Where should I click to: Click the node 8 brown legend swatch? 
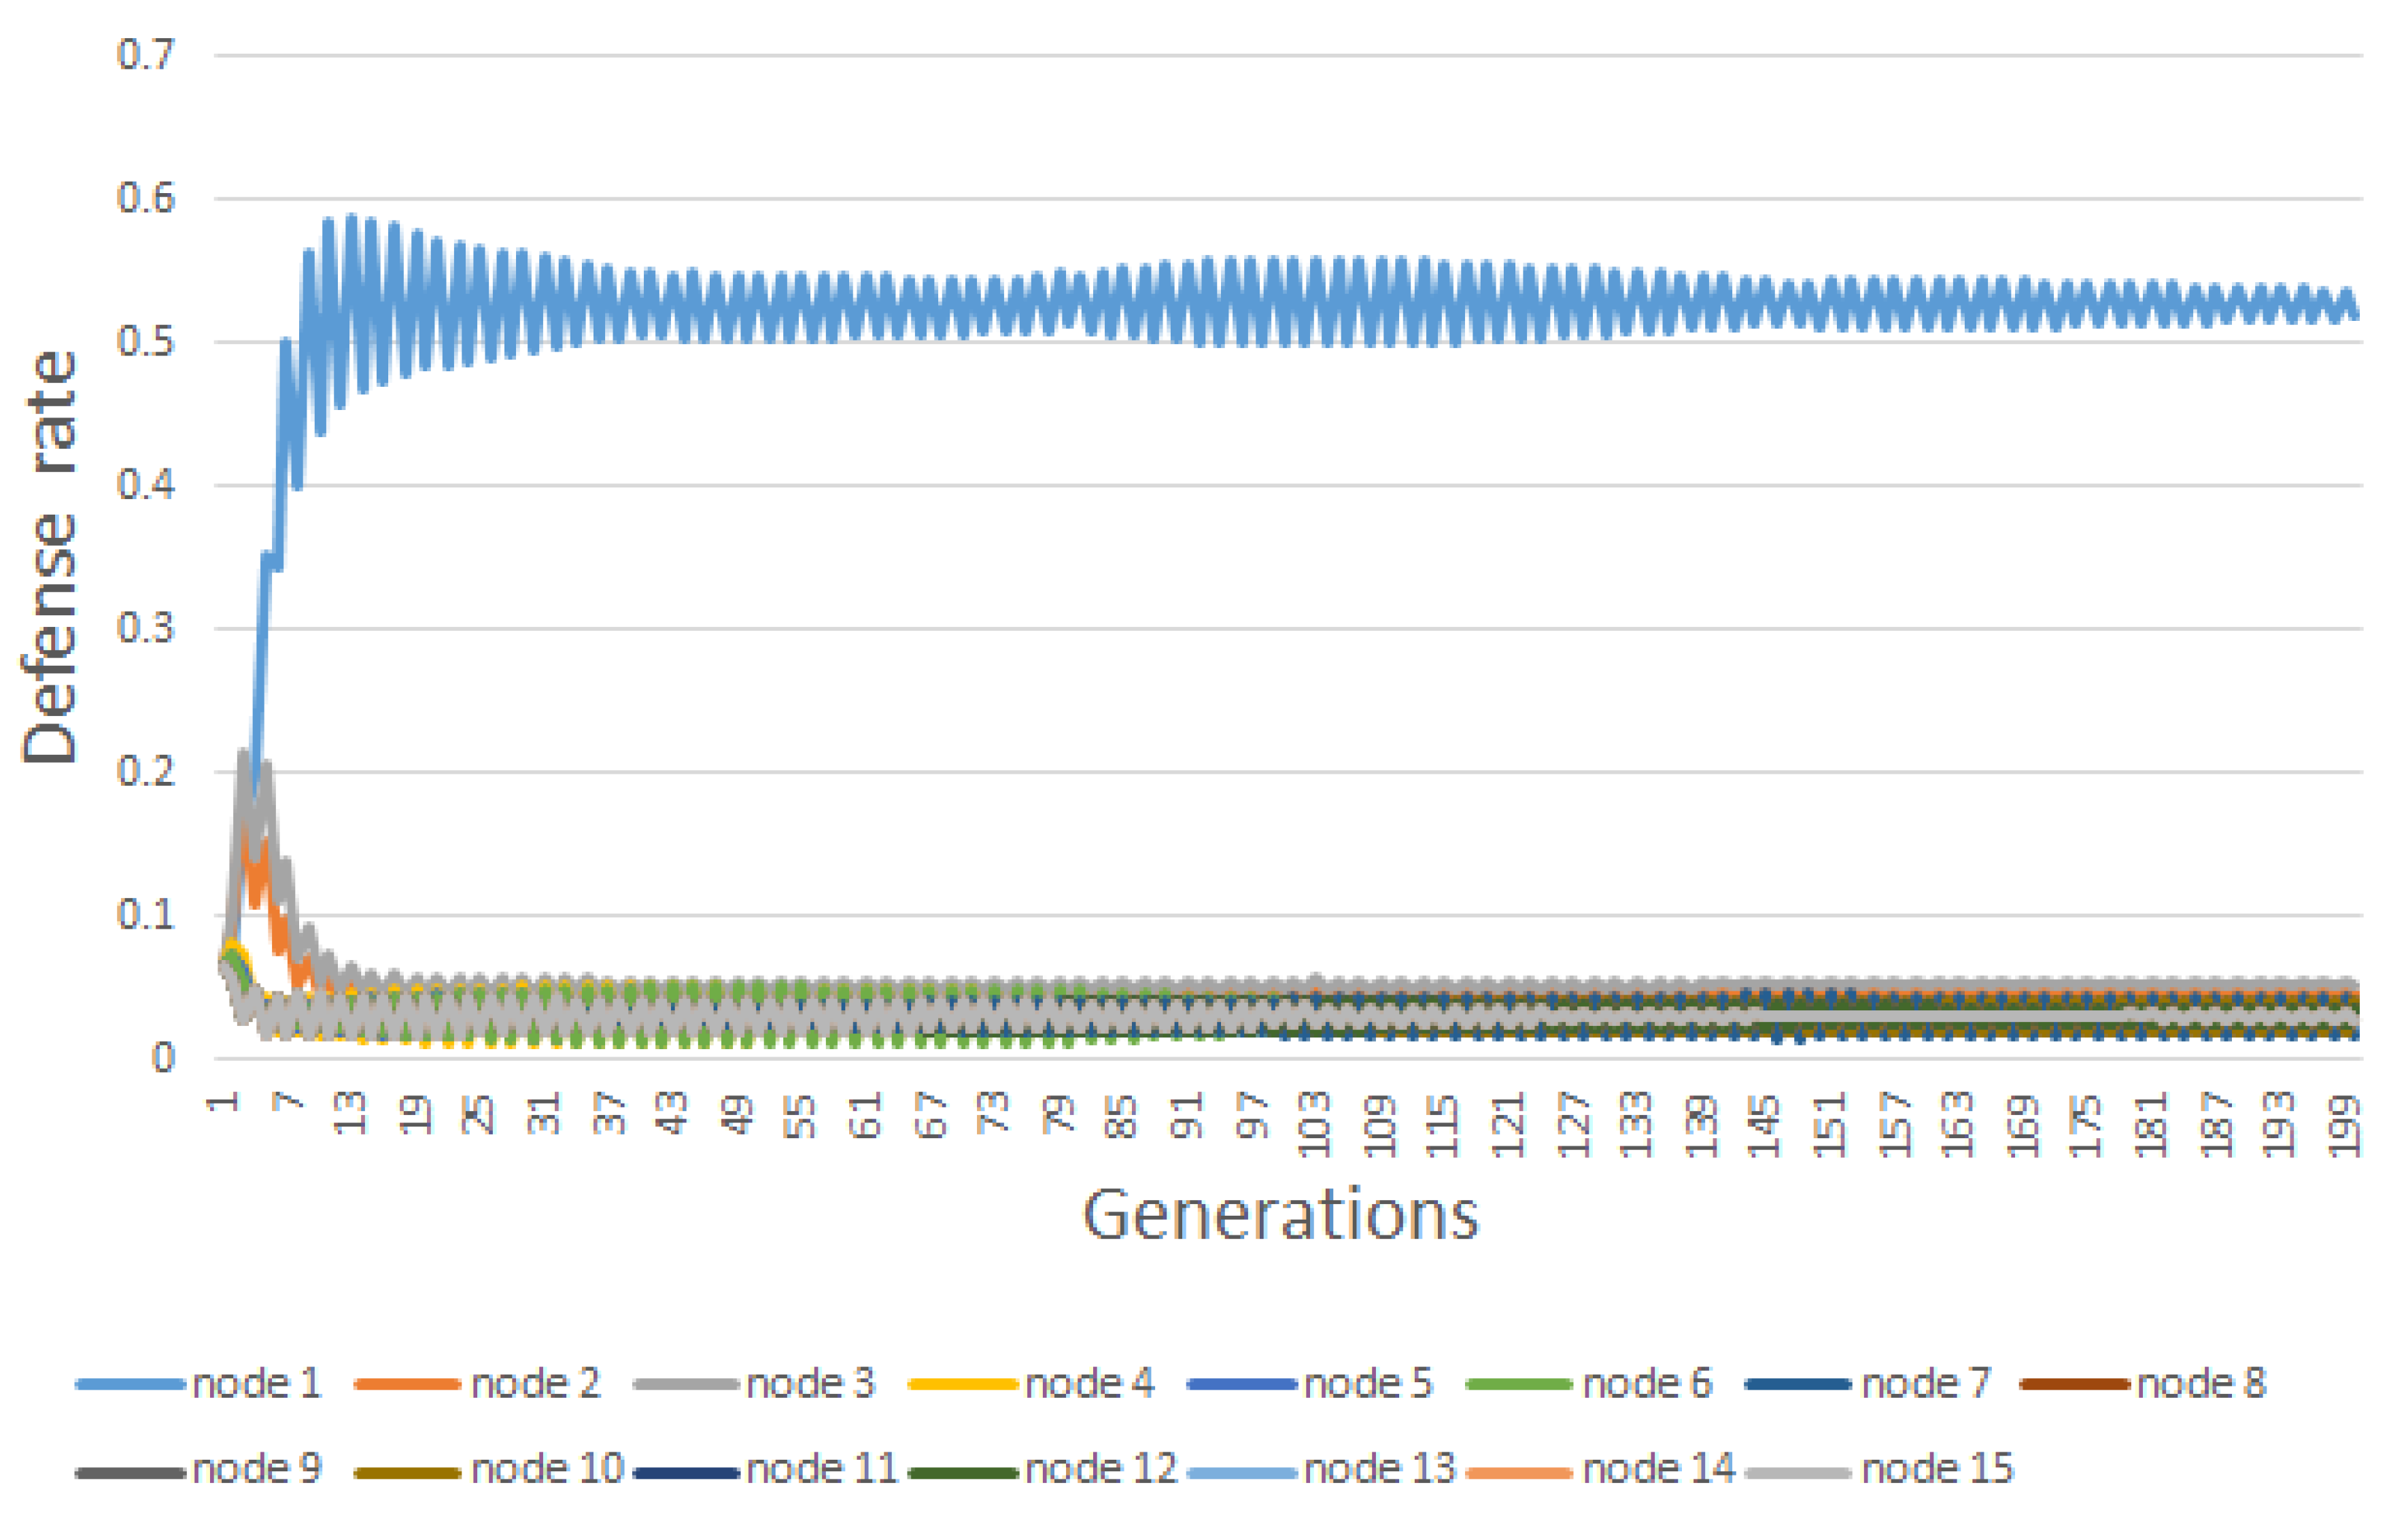pyautogui.click(x=2074, y=1385)
